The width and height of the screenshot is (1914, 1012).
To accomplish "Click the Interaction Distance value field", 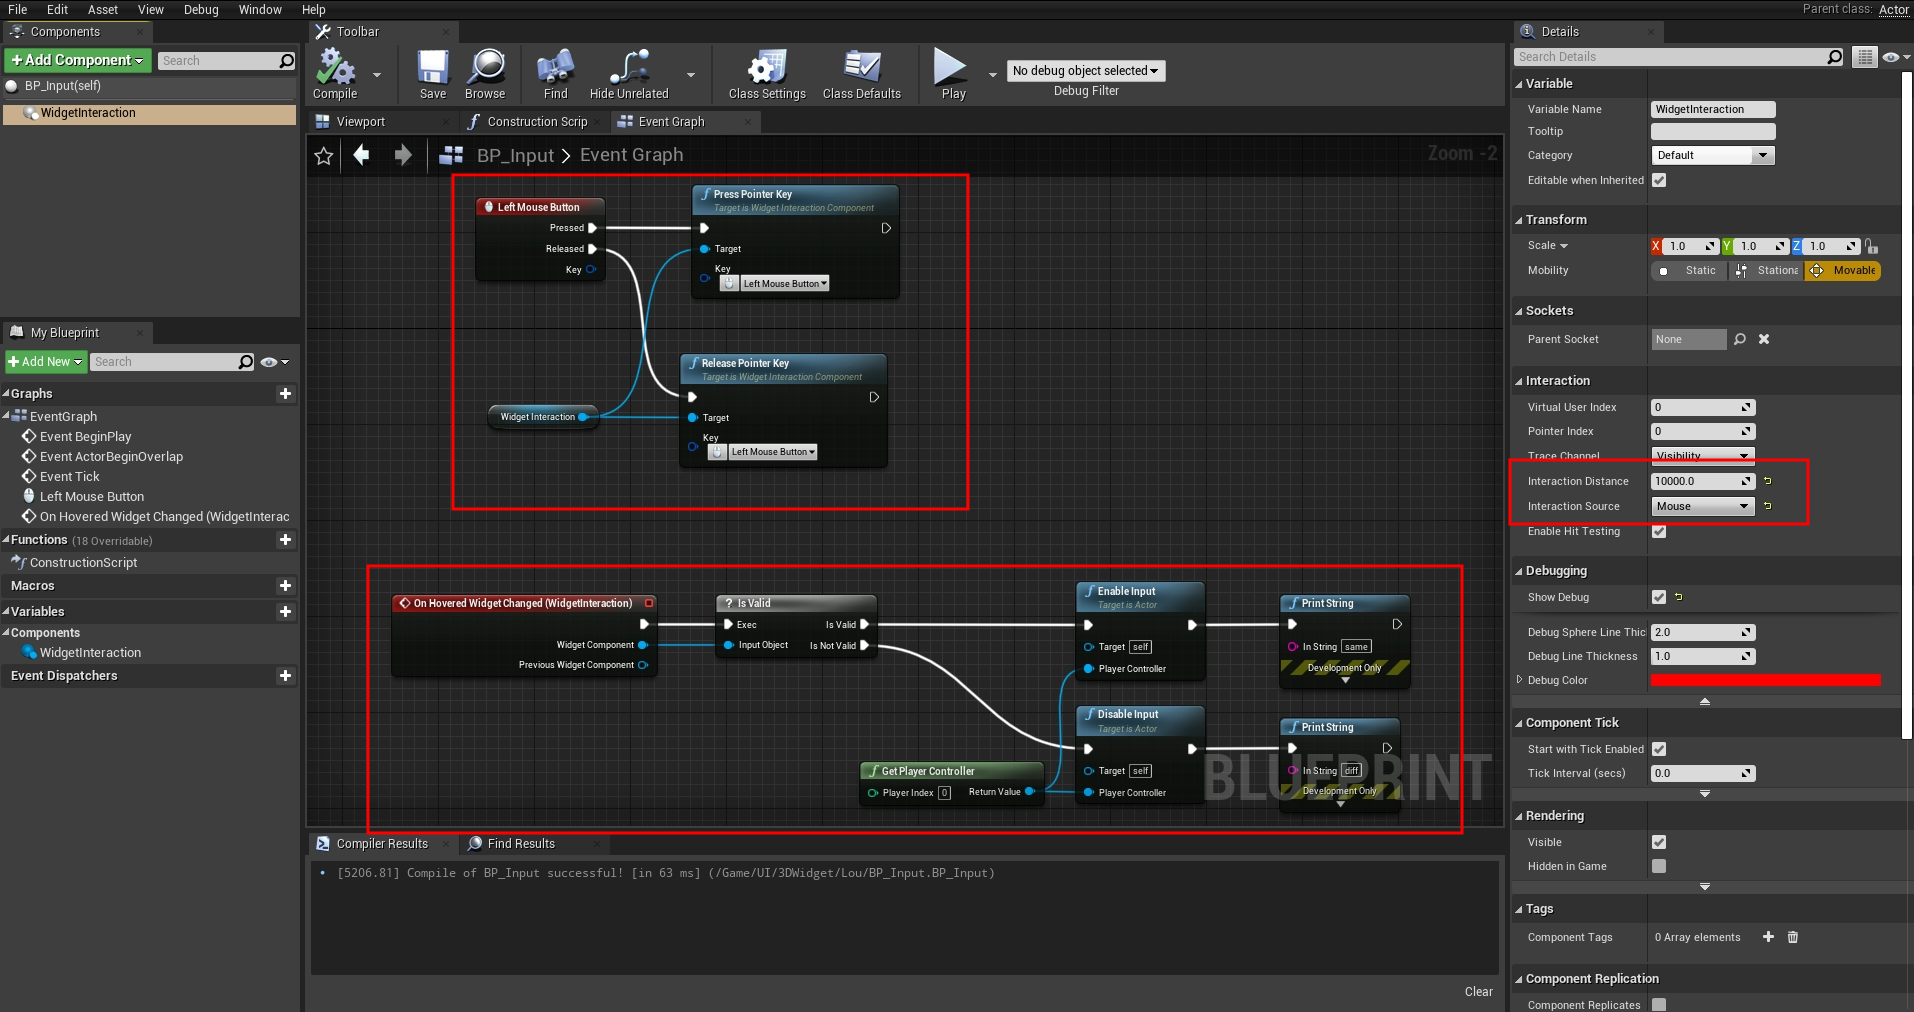I will (1703, 481).
